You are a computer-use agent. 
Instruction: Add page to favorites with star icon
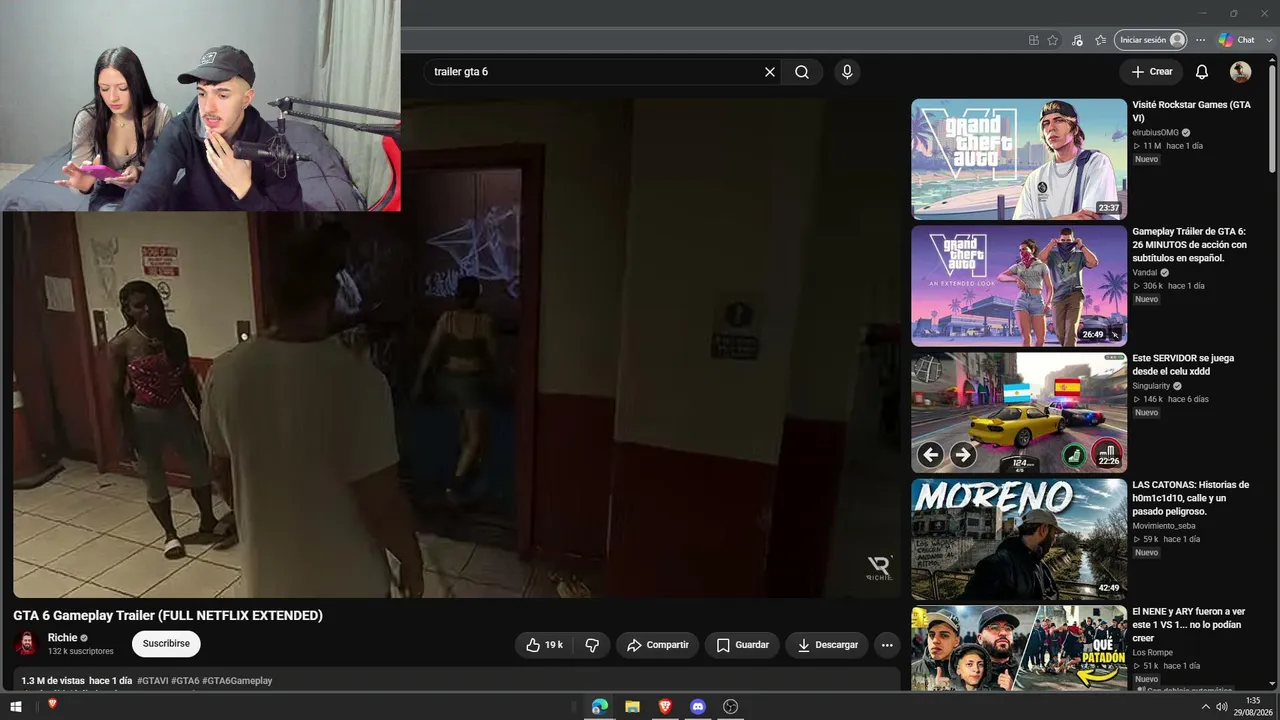click(1053, 40)
